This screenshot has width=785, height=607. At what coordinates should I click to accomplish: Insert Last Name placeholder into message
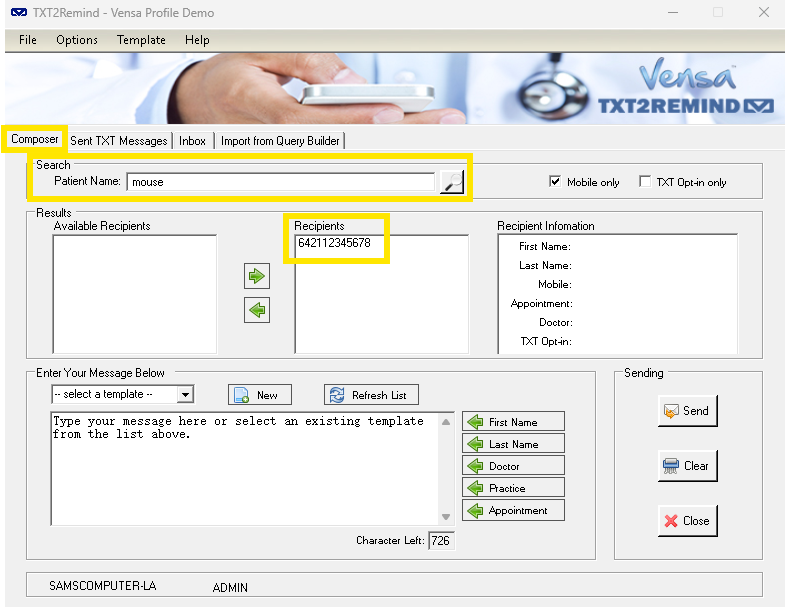pos(513,444)
